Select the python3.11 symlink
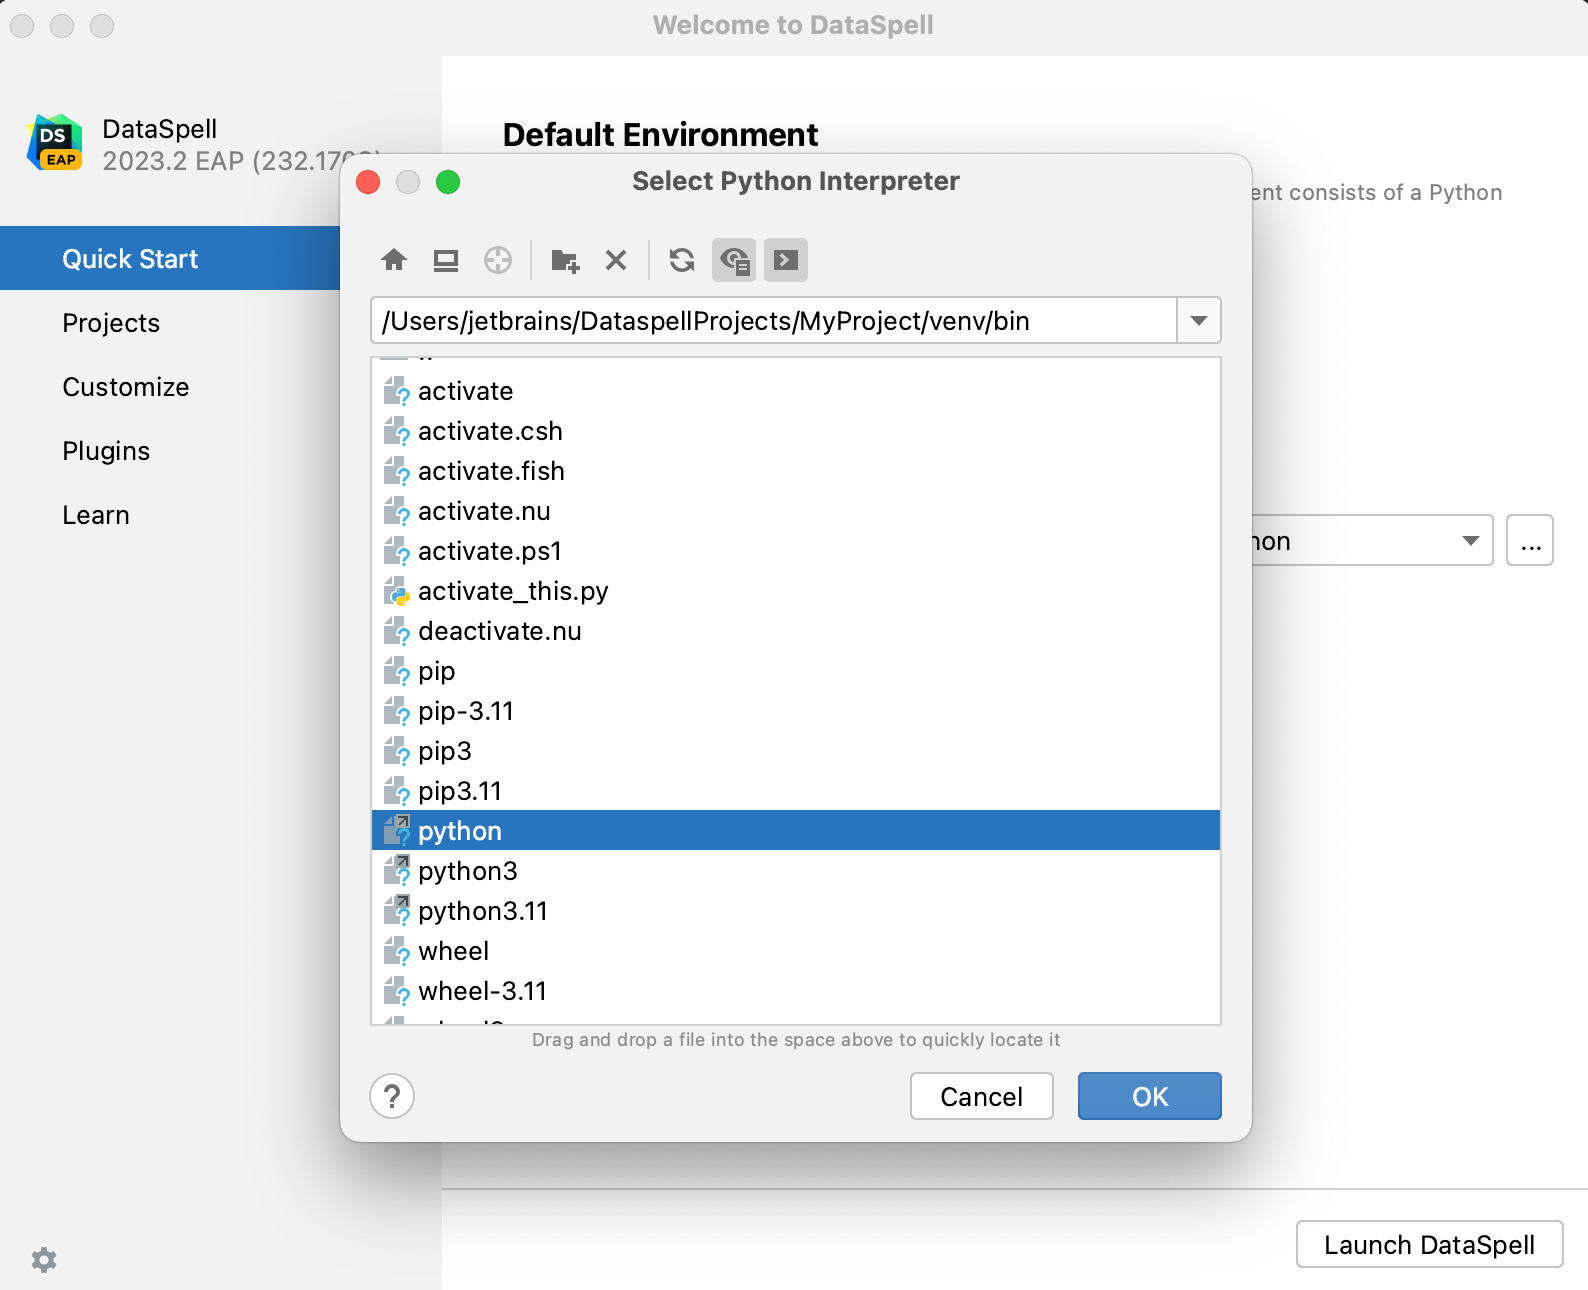 (796, 911)
